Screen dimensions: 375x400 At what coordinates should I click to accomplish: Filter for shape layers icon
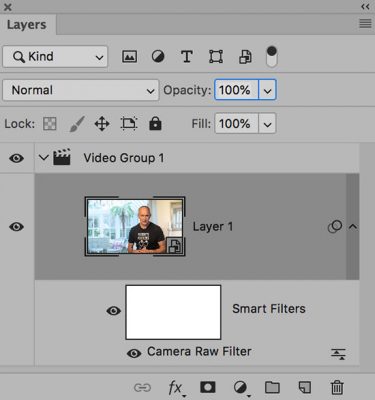[x=216, y=57]
